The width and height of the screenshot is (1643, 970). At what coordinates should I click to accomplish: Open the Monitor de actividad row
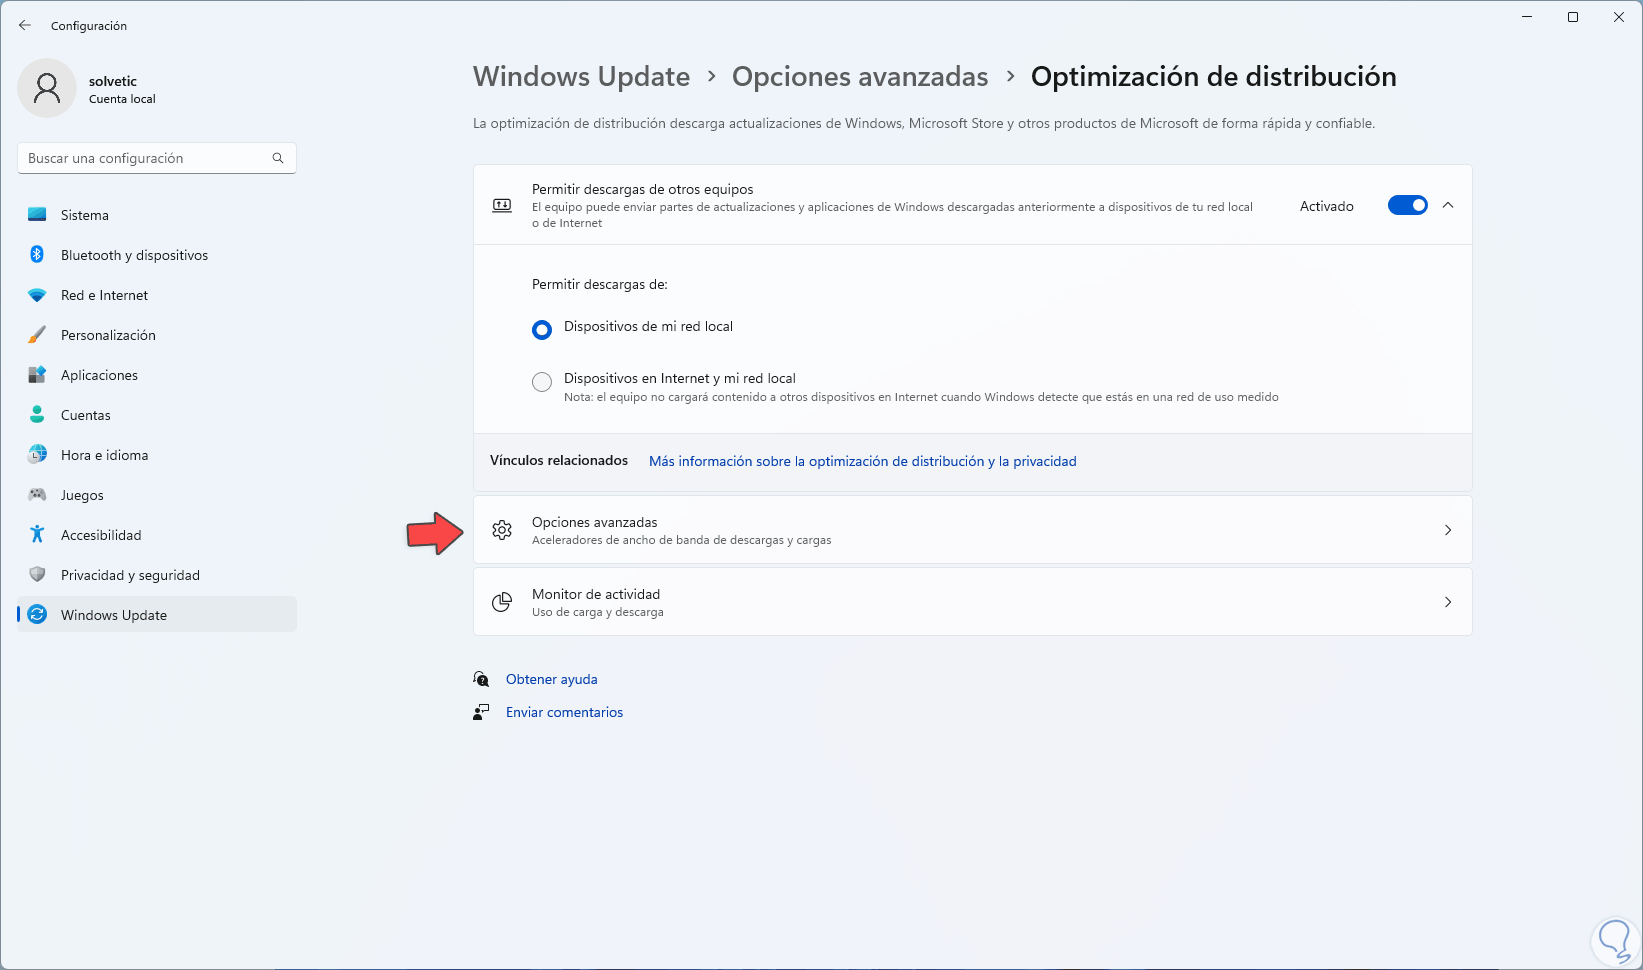(x=972, y=602)
